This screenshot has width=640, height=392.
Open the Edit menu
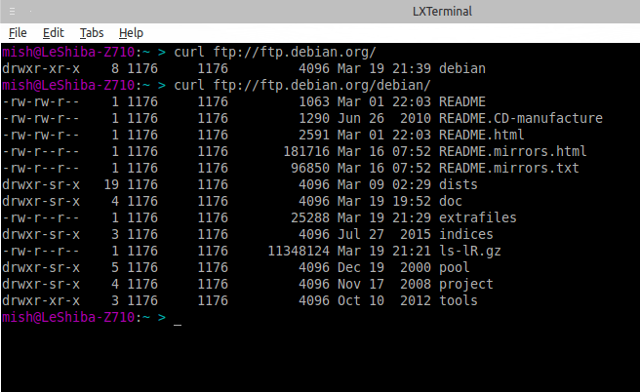(53, 33)
